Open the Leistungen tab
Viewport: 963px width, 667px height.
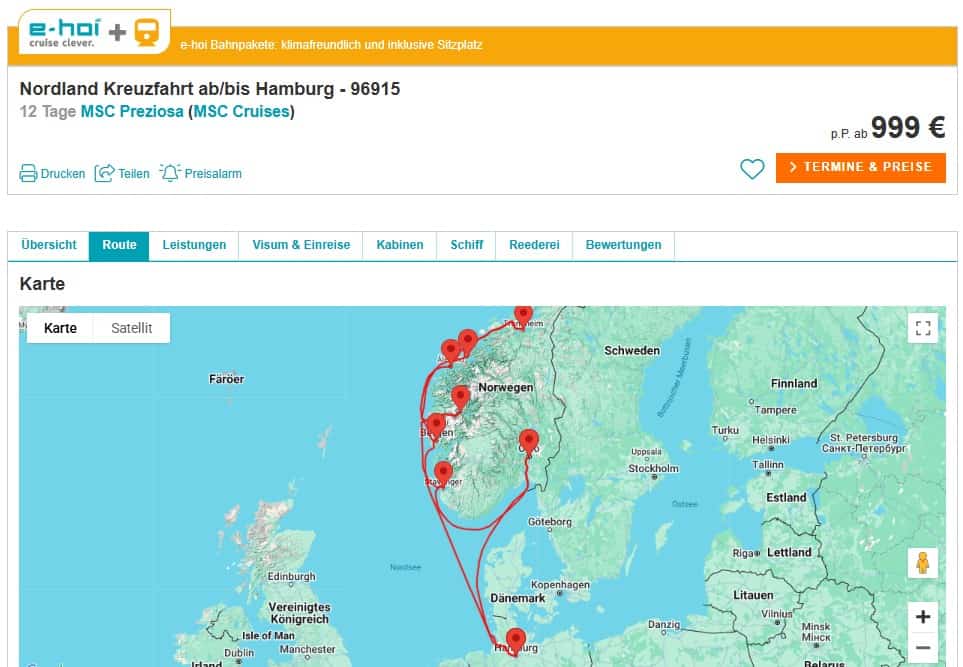tap(194, 245)
